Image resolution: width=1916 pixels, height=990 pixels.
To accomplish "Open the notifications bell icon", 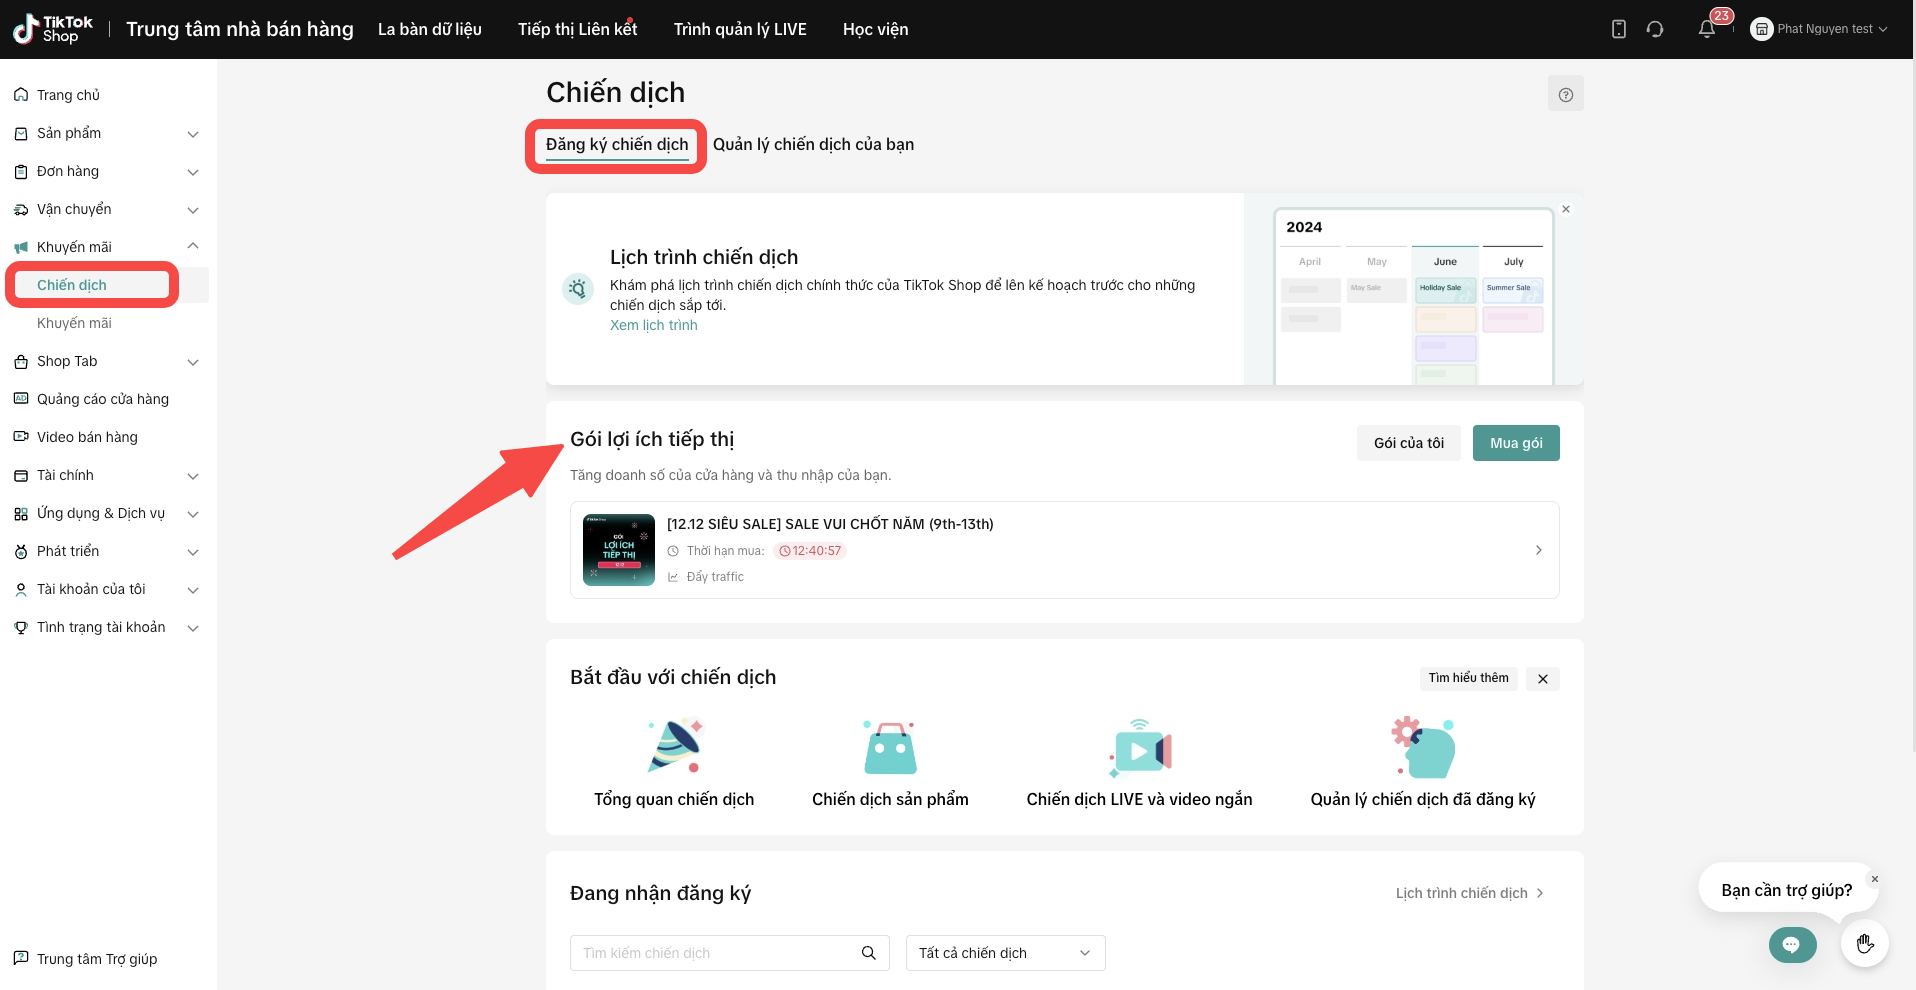I will (1707, 29).
